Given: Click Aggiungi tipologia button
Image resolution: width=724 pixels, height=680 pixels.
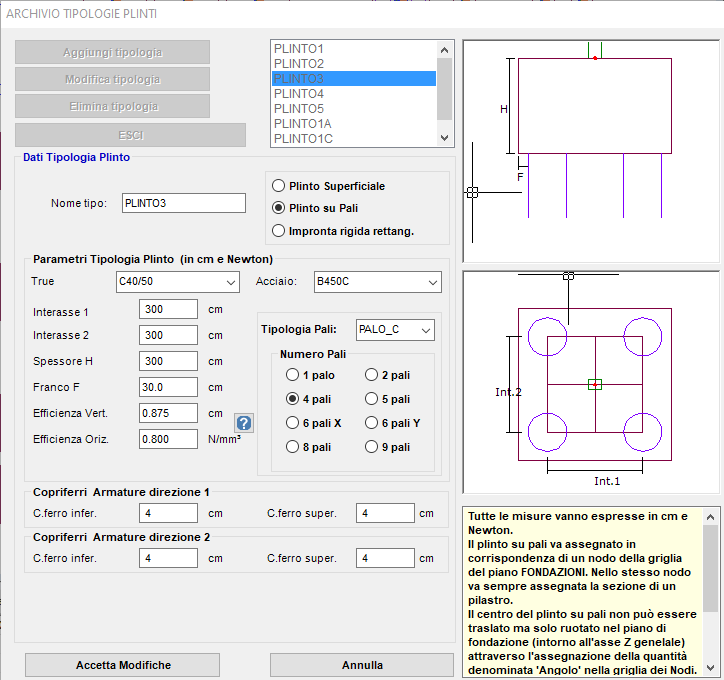Looking at the screenshot, I should point(112,52).
